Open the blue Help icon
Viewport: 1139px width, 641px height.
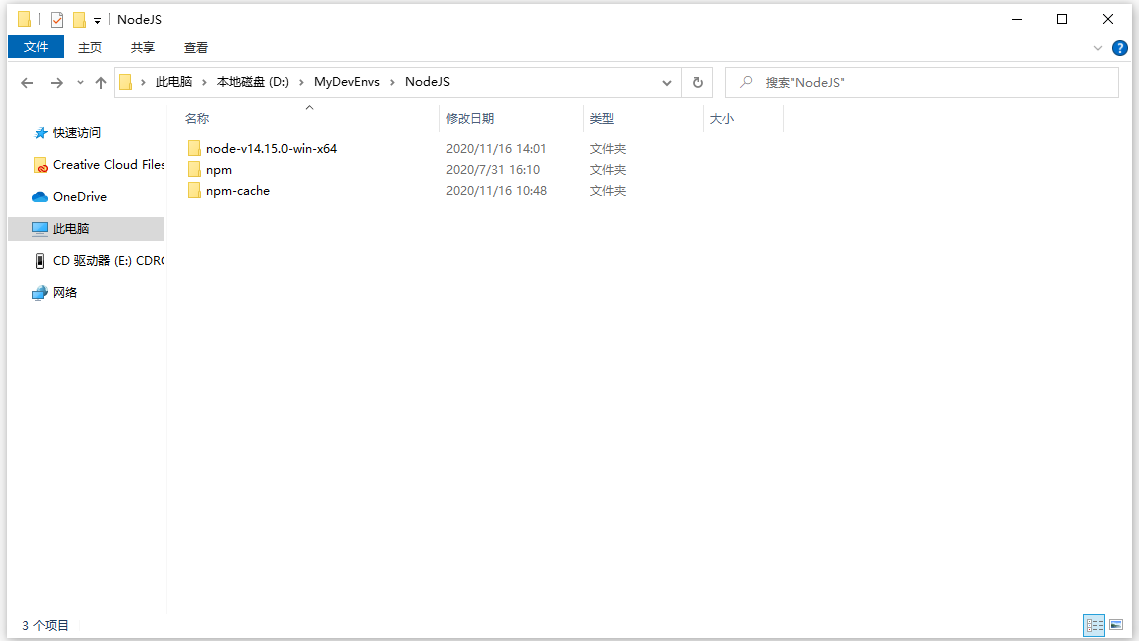coord(1120,48)
